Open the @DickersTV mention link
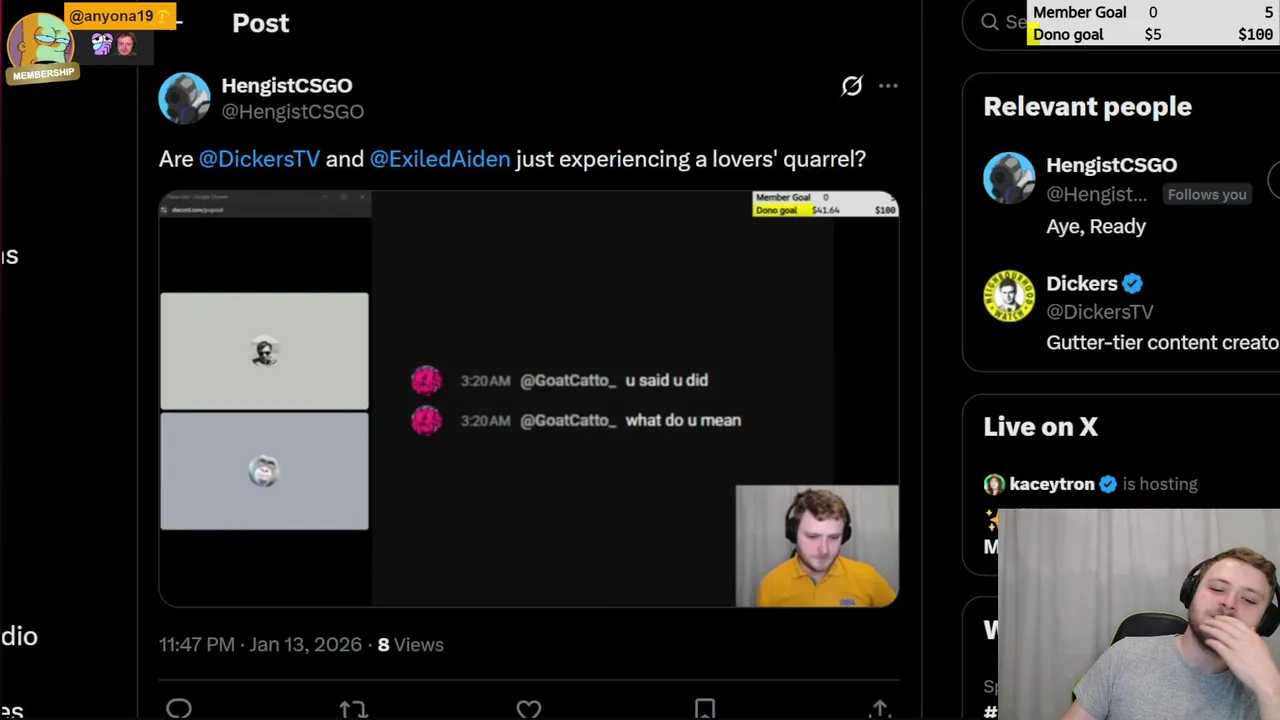The image size is (1280, 720). [x=259, y=159]
